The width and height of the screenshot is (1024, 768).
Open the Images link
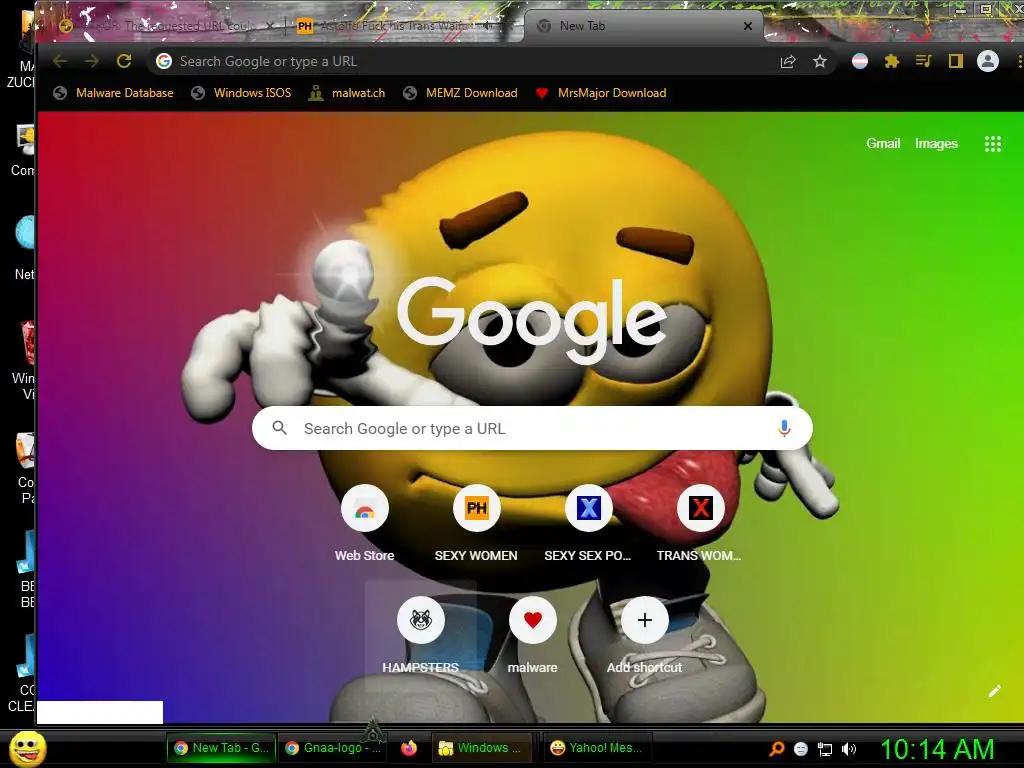(936, 144)
